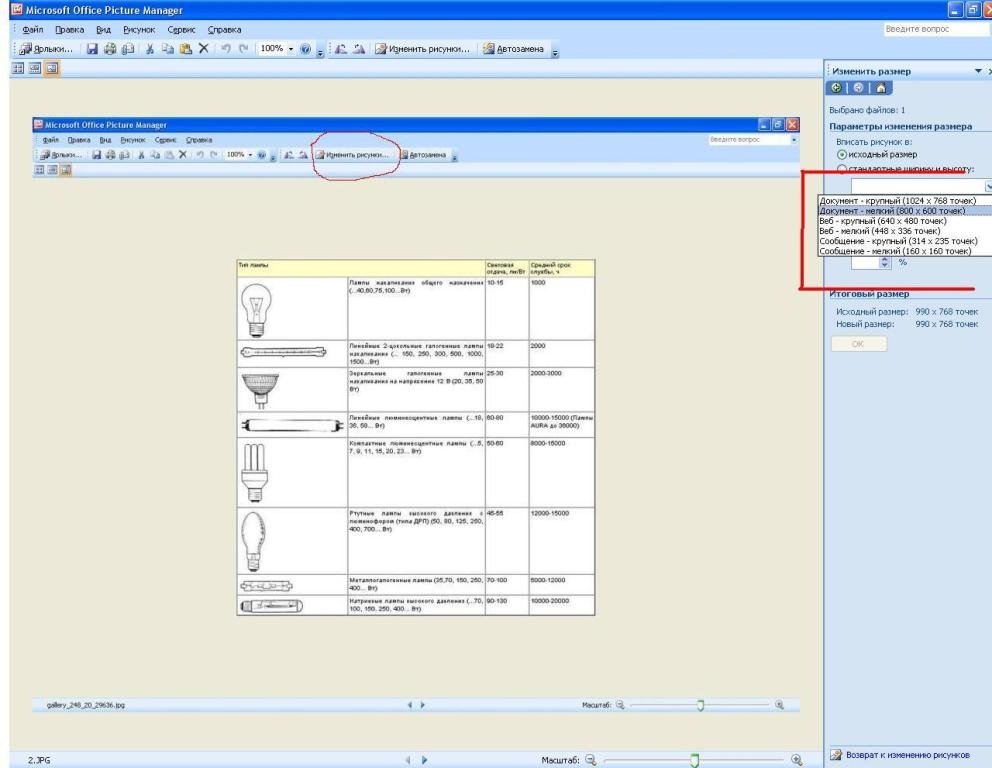This screenshot has height=768, width=992.
Task: Switch to thumbnail view
Action: click(18, 68)
